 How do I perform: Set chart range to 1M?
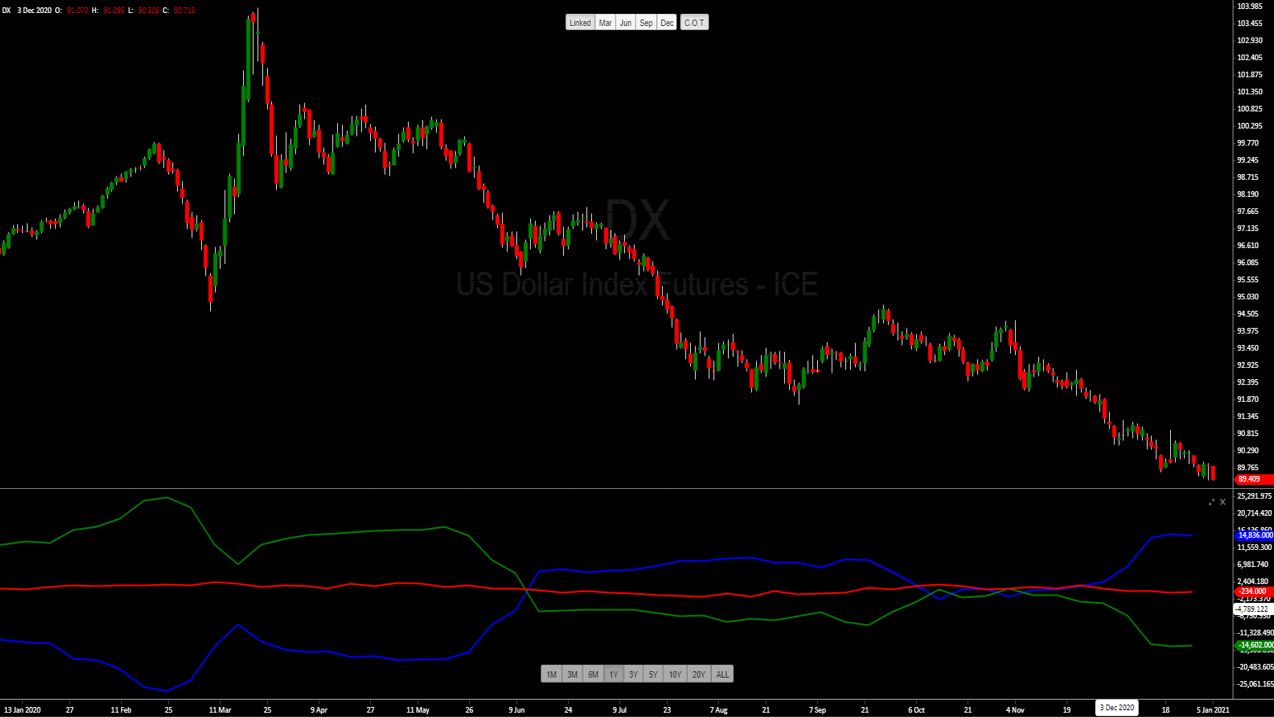click(551, 674)
